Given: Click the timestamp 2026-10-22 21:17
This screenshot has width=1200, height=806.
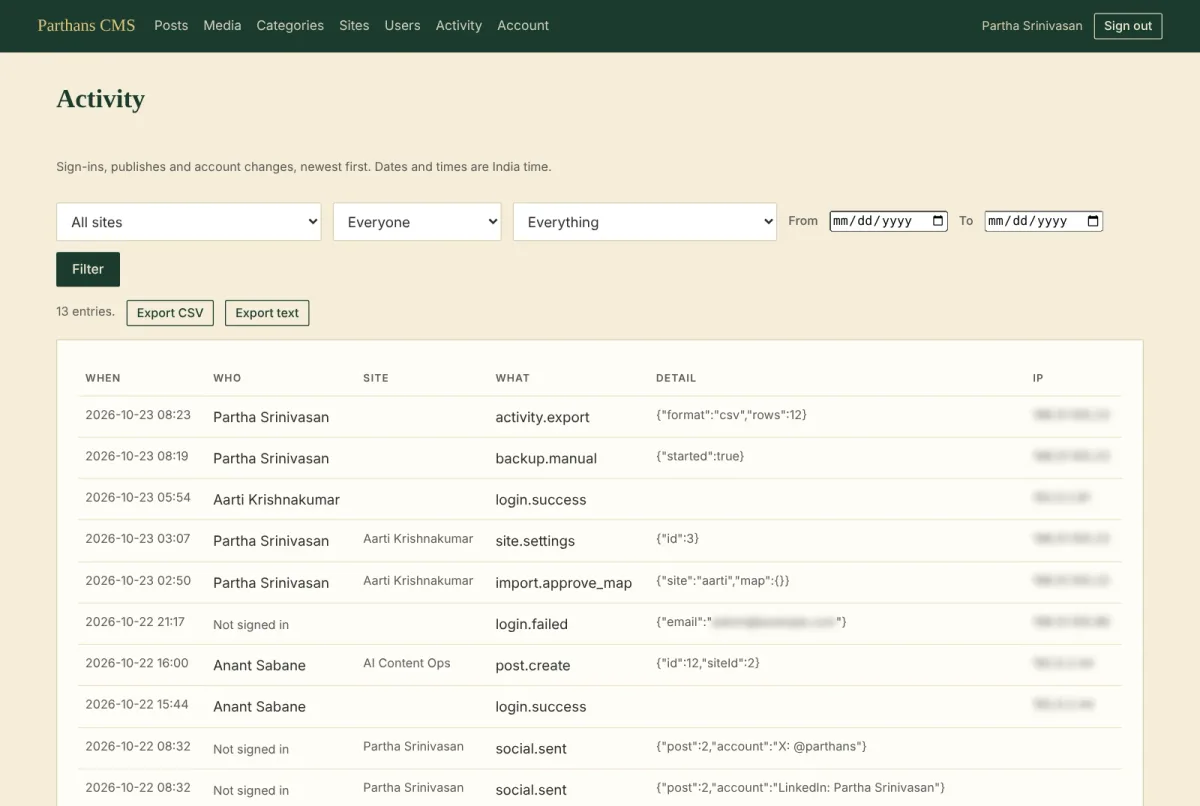Looking at the screenshot, I should pyautogui.click(x=135, y=621).
